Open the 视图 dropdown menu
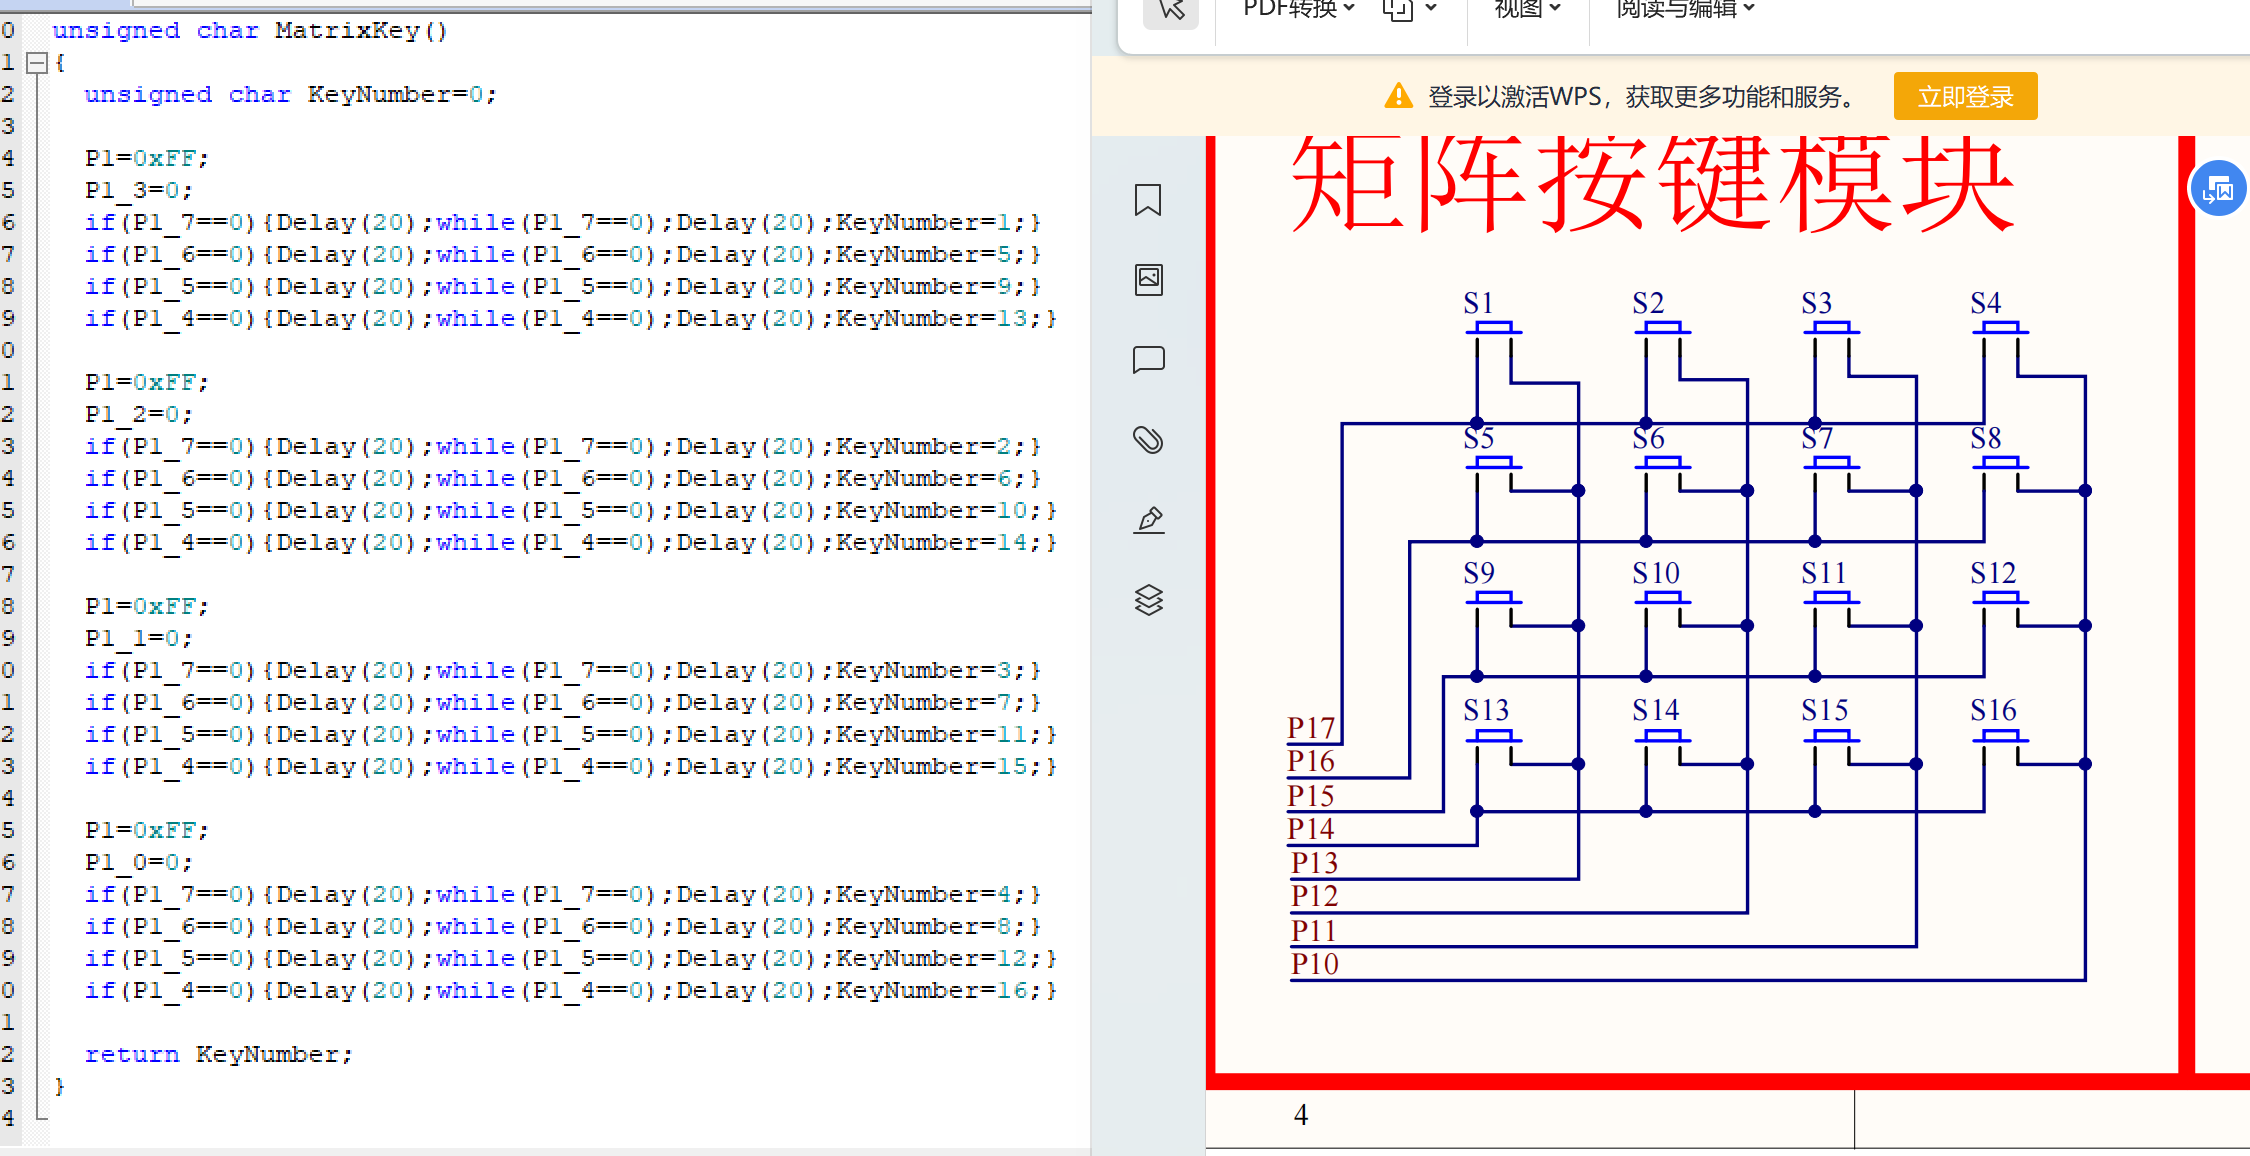2250x1156 pixels. (x=1527, y=9)
